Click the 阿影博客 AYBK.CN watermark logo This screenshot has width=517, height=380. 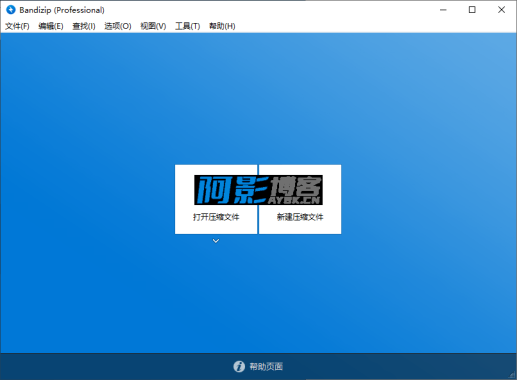258,190
